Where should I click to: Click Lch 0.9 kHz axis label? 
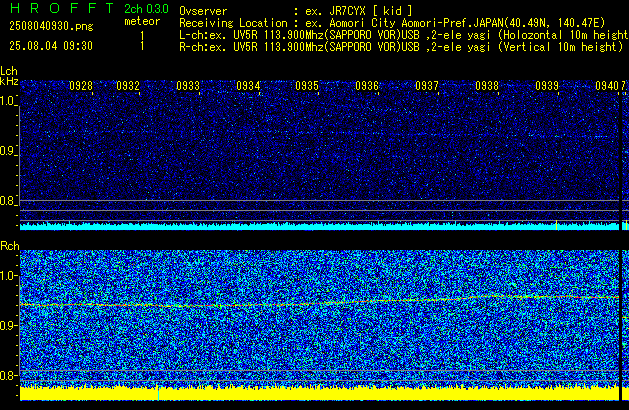point(8,151)
